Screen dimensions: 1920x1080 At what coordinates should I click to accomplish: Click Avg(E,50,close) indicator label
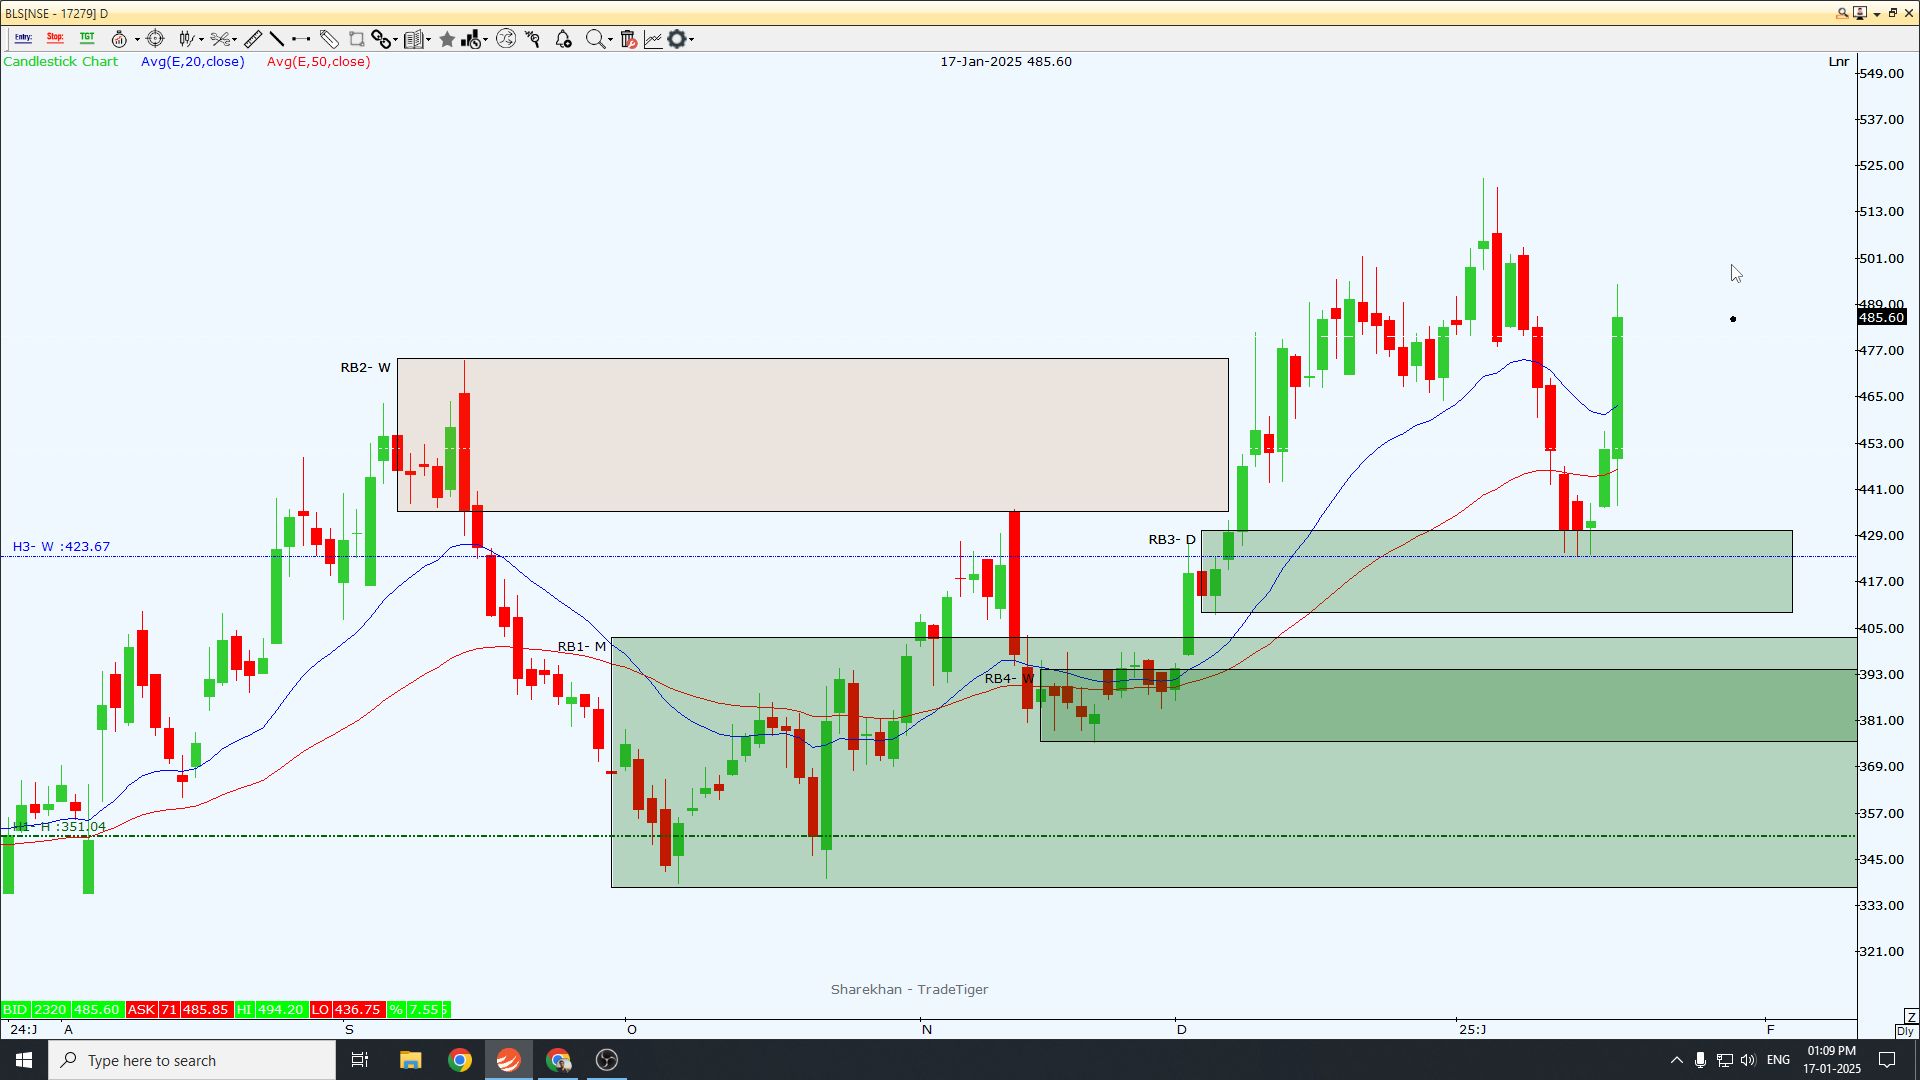[x=318, y=62]
